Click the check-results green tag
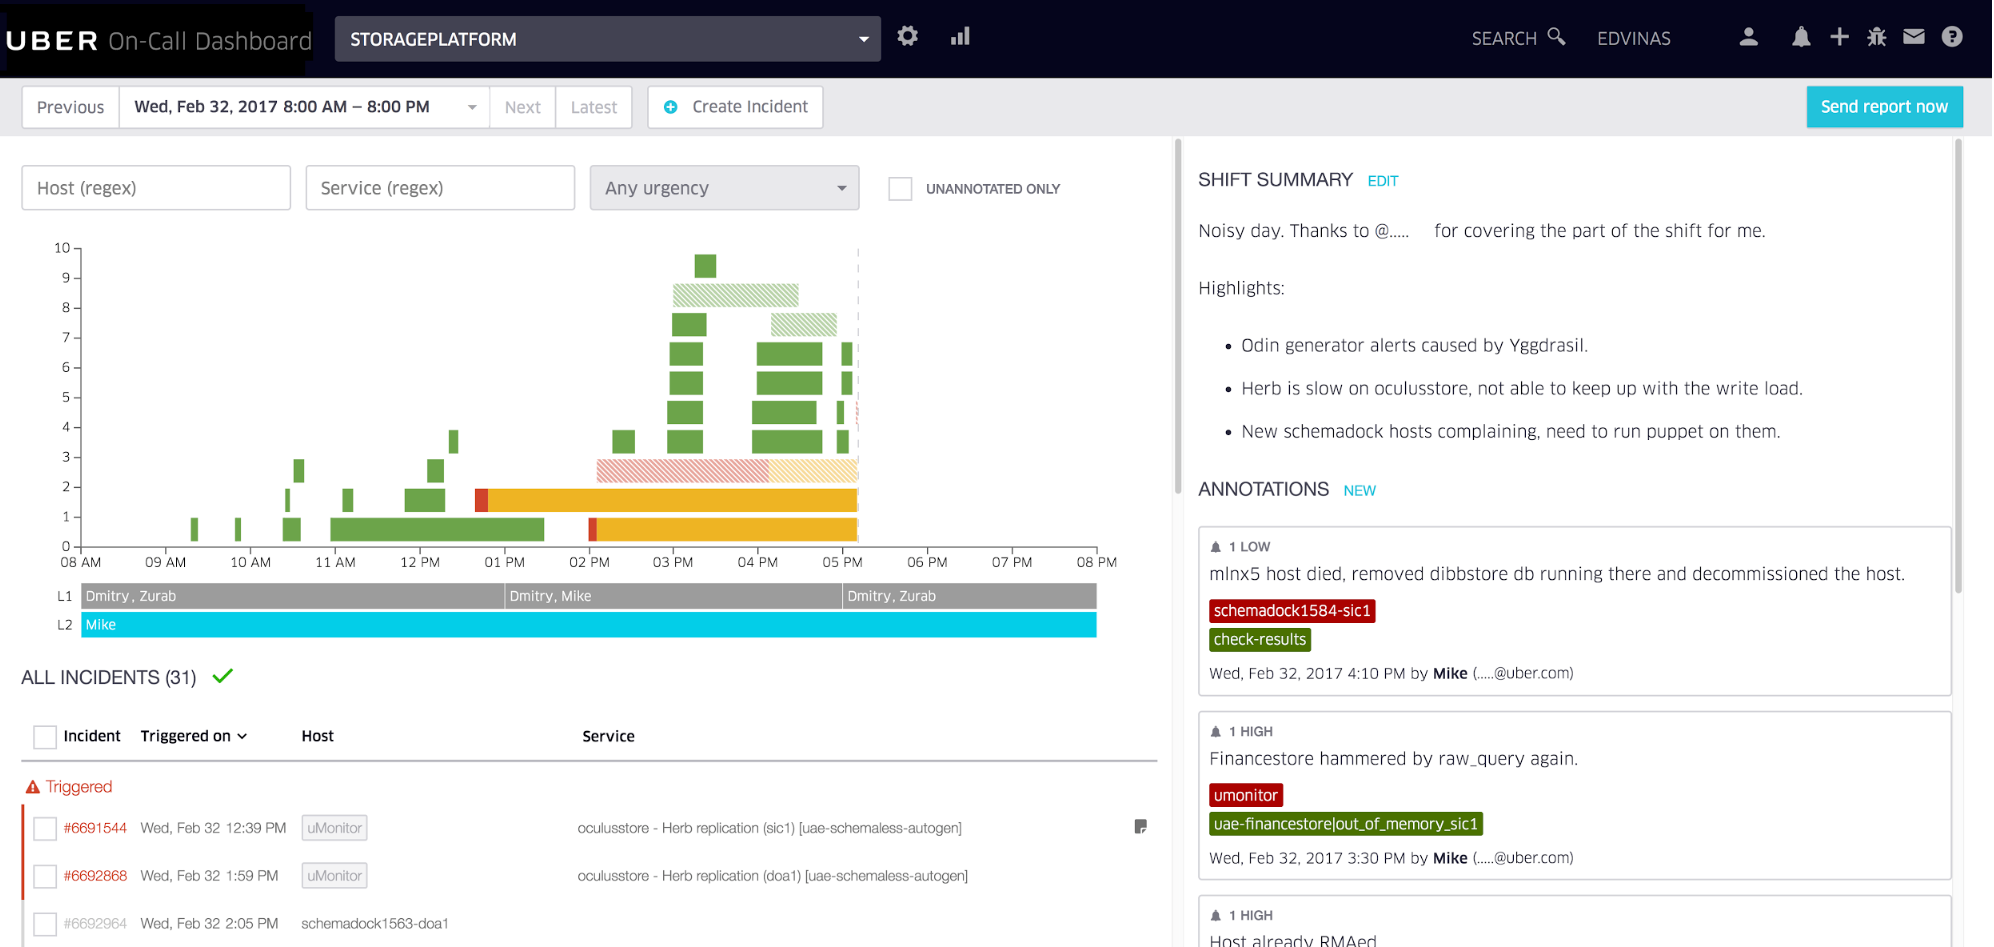 coord(1260,640)
